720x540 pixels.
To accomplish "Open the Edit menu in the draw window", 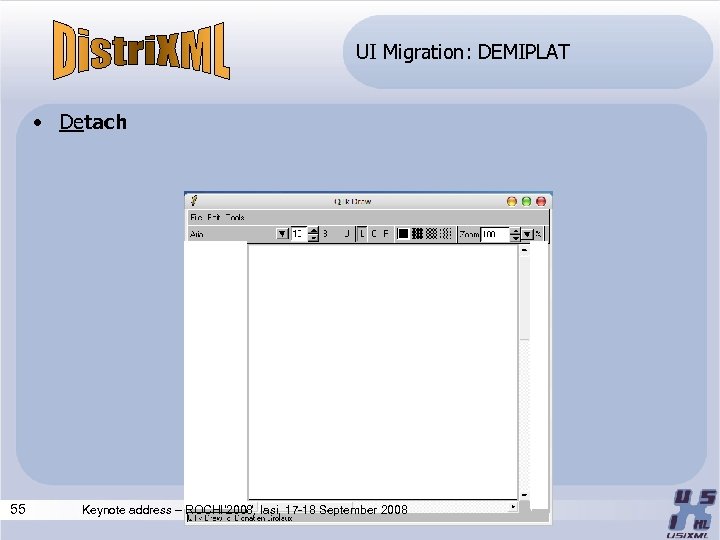I will (x=214, y=217).
